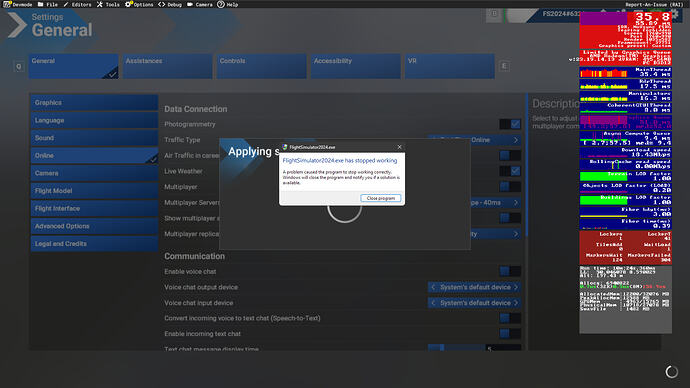Click the settings list vertical scrollbar

pyautogui.click(x=526, y=164)
